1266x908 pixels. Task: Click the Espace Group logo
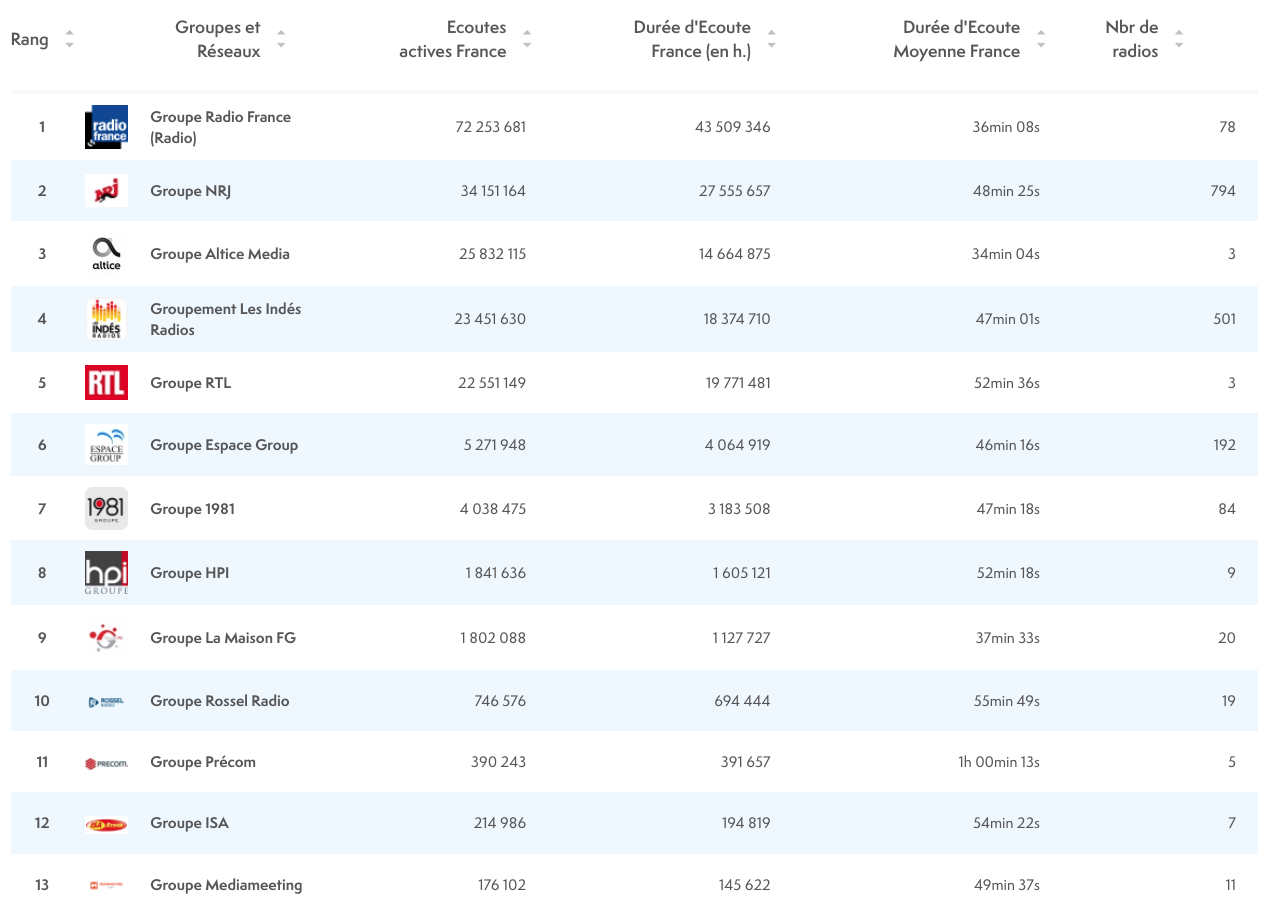(x=106, y=445)
